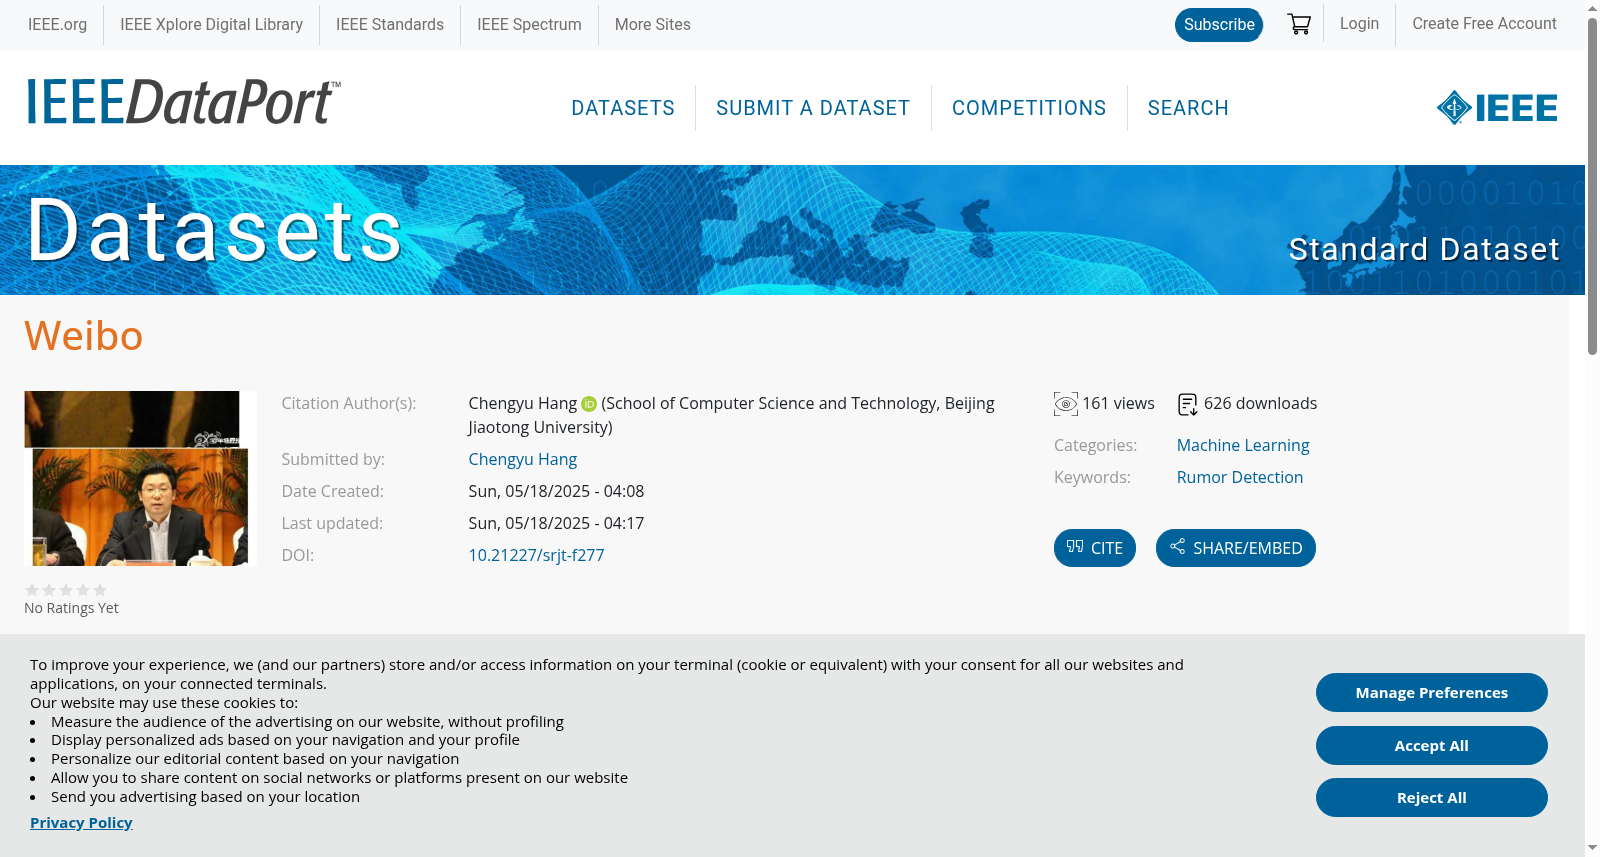The image size is (1600, 857).
Task: Click the page's vertical scrollbar thumb
Action: coord(1592,185)
